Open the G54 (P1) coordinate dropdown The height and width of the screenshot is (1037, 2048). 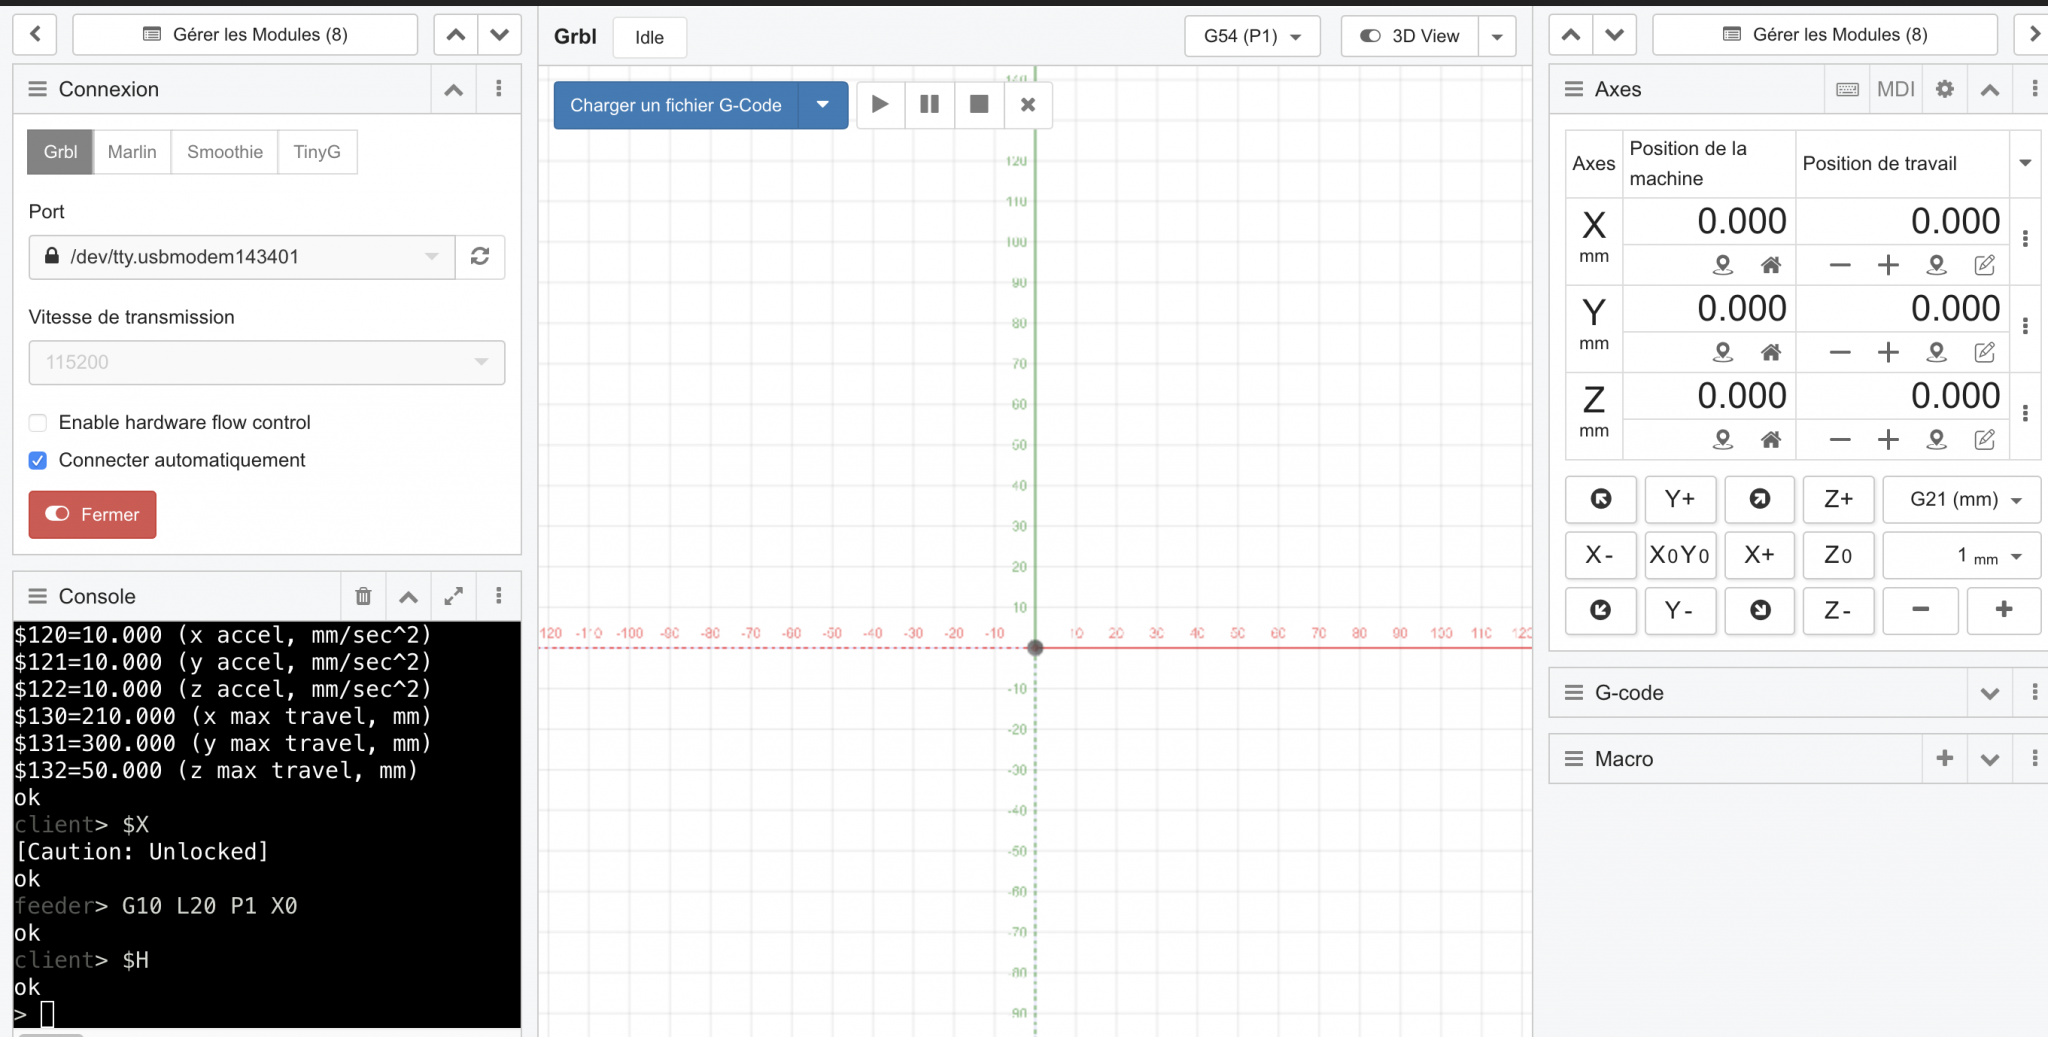tap(1252, 36)
